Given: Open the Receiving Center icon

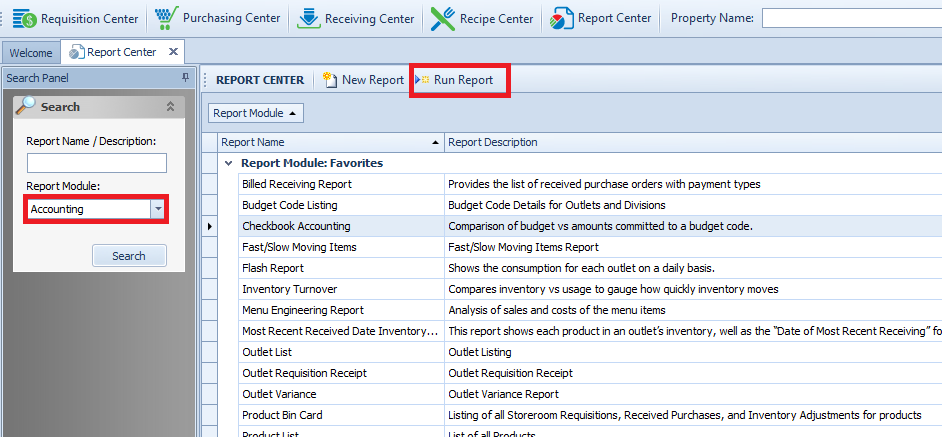Looking at the screenshot, I should (309, 18).
